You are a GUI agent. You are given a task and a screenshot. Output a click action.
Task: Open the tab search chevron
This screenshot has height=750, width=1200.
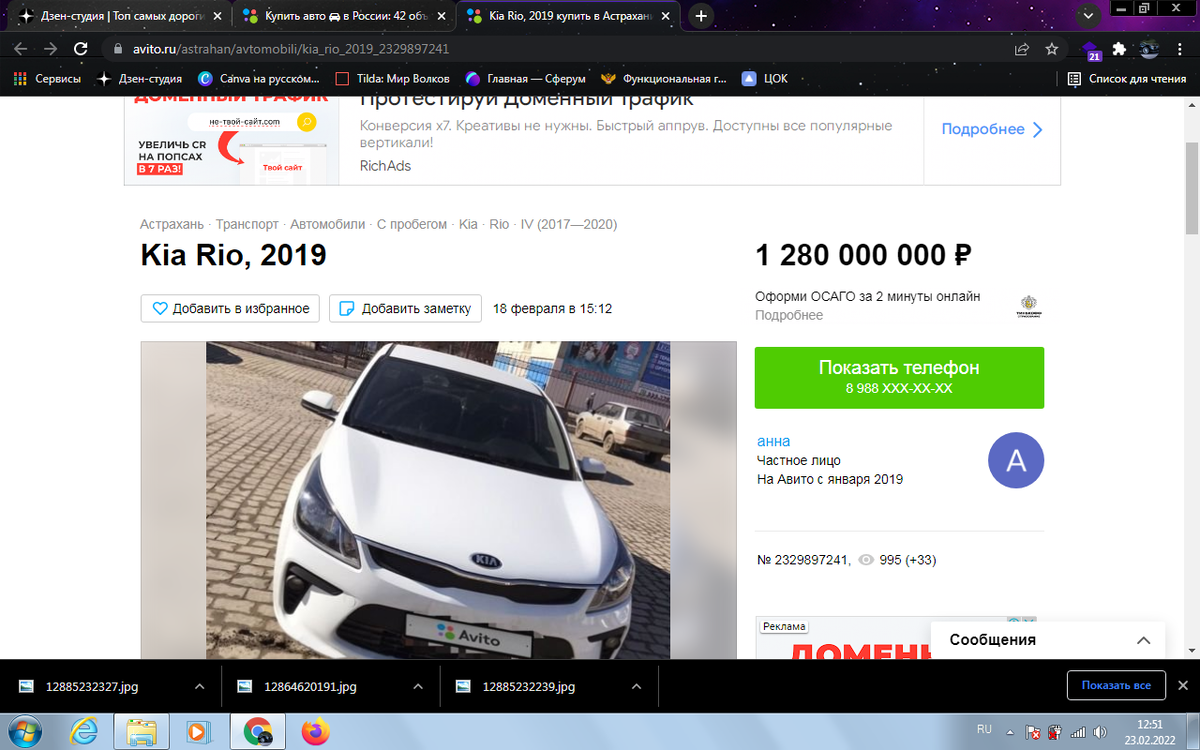1087,15
